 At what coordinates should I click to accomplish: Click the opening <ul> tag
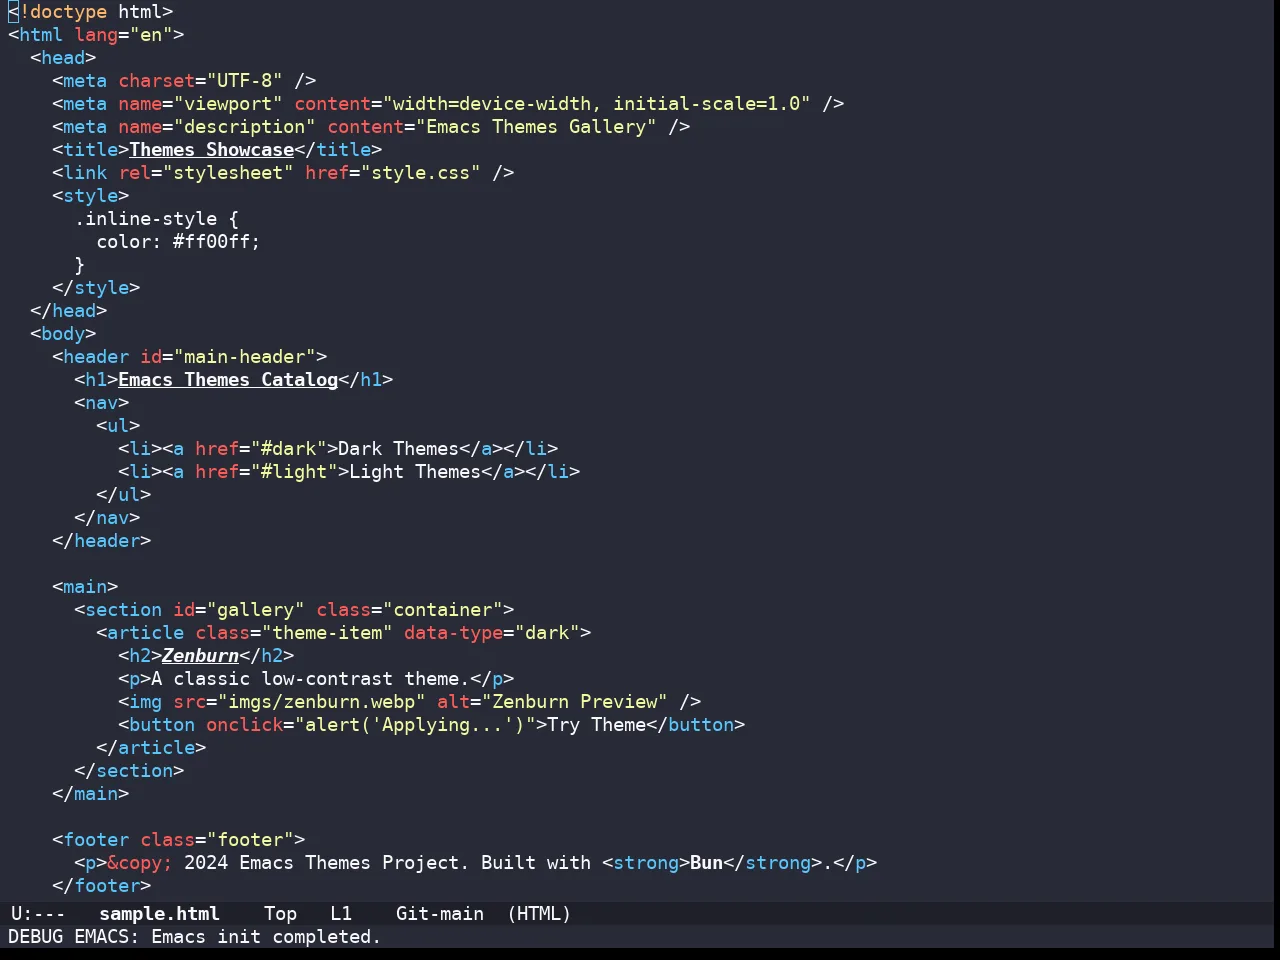(x=118, y=426)
